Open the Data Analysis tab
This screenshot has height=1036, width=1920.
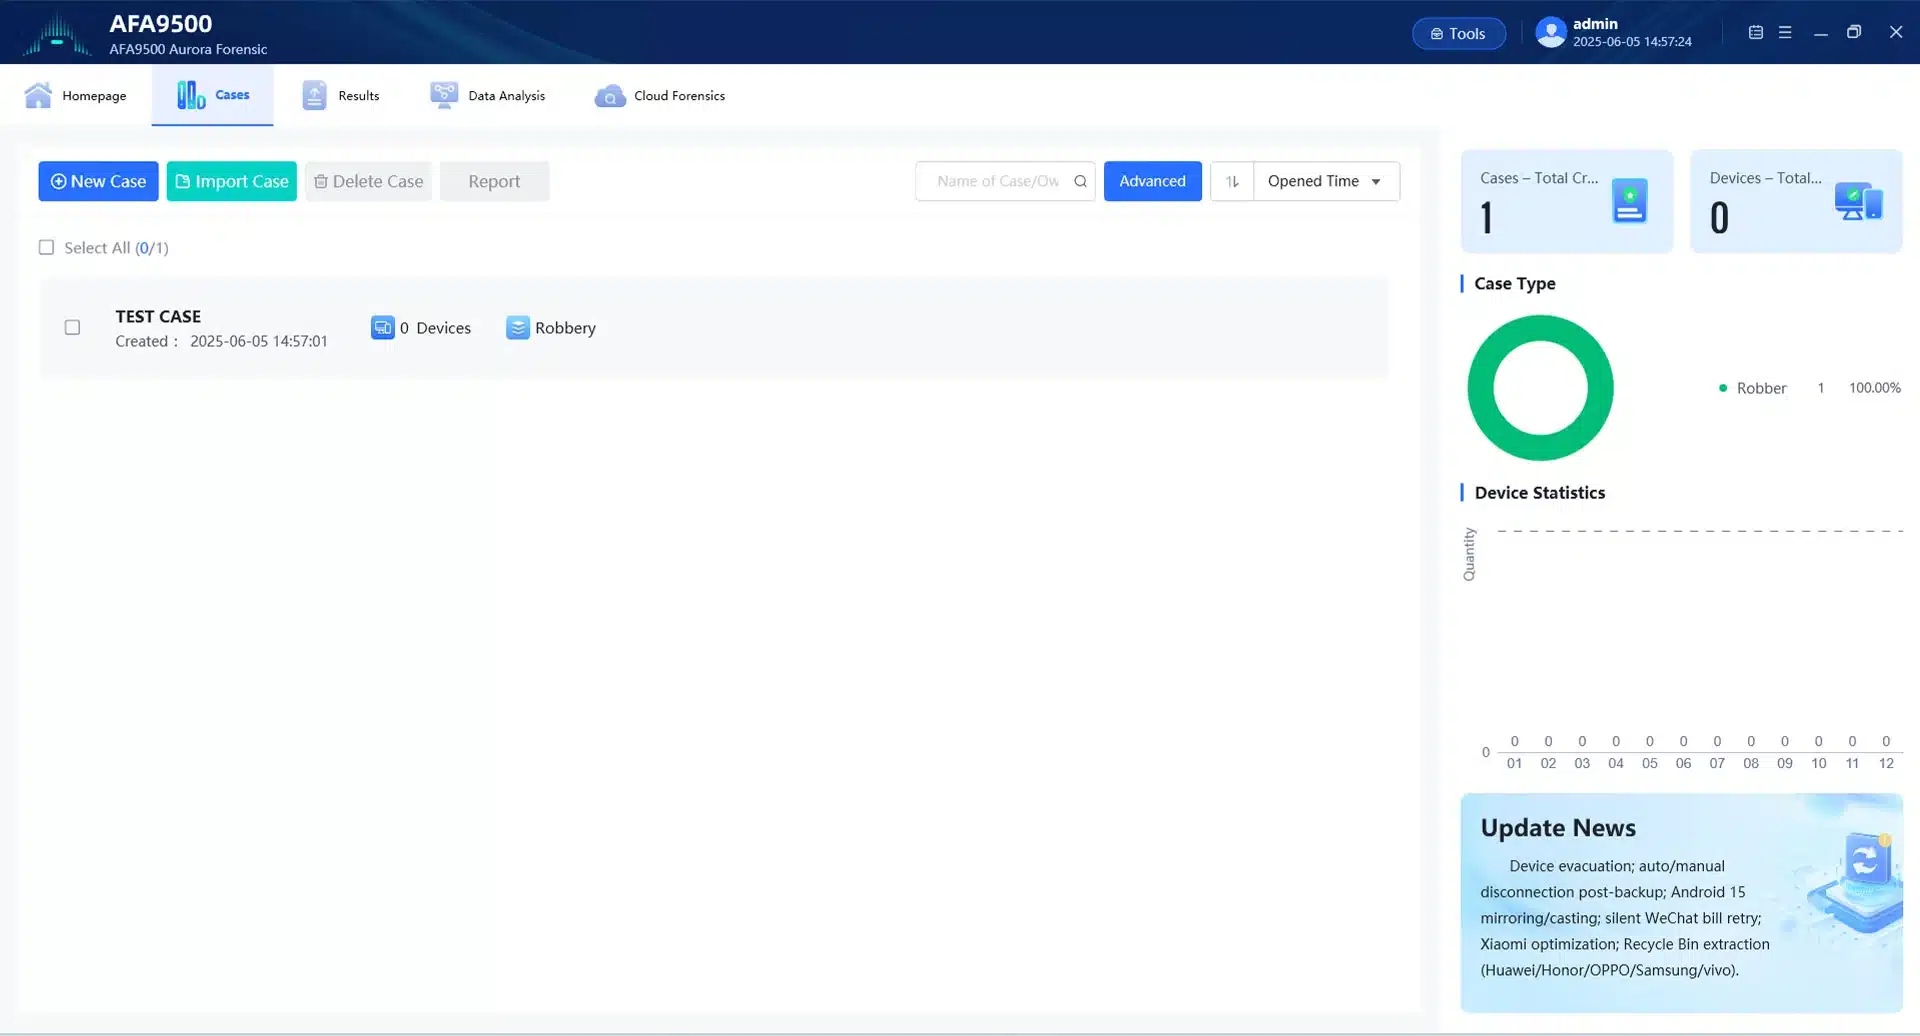pyautogui.click(x=488, y=95)
